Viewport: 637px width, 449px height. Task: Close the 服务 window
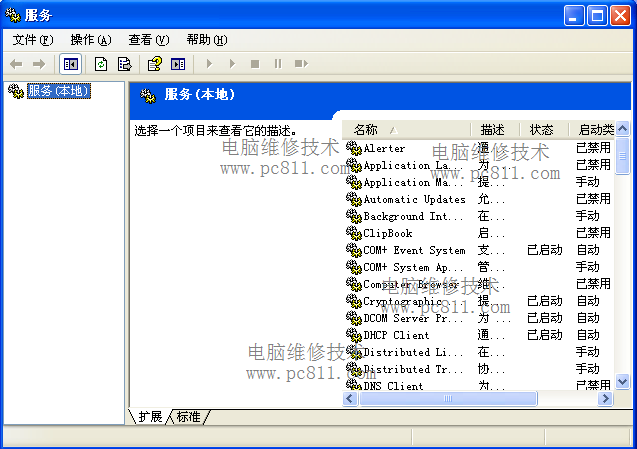[621, 16]
